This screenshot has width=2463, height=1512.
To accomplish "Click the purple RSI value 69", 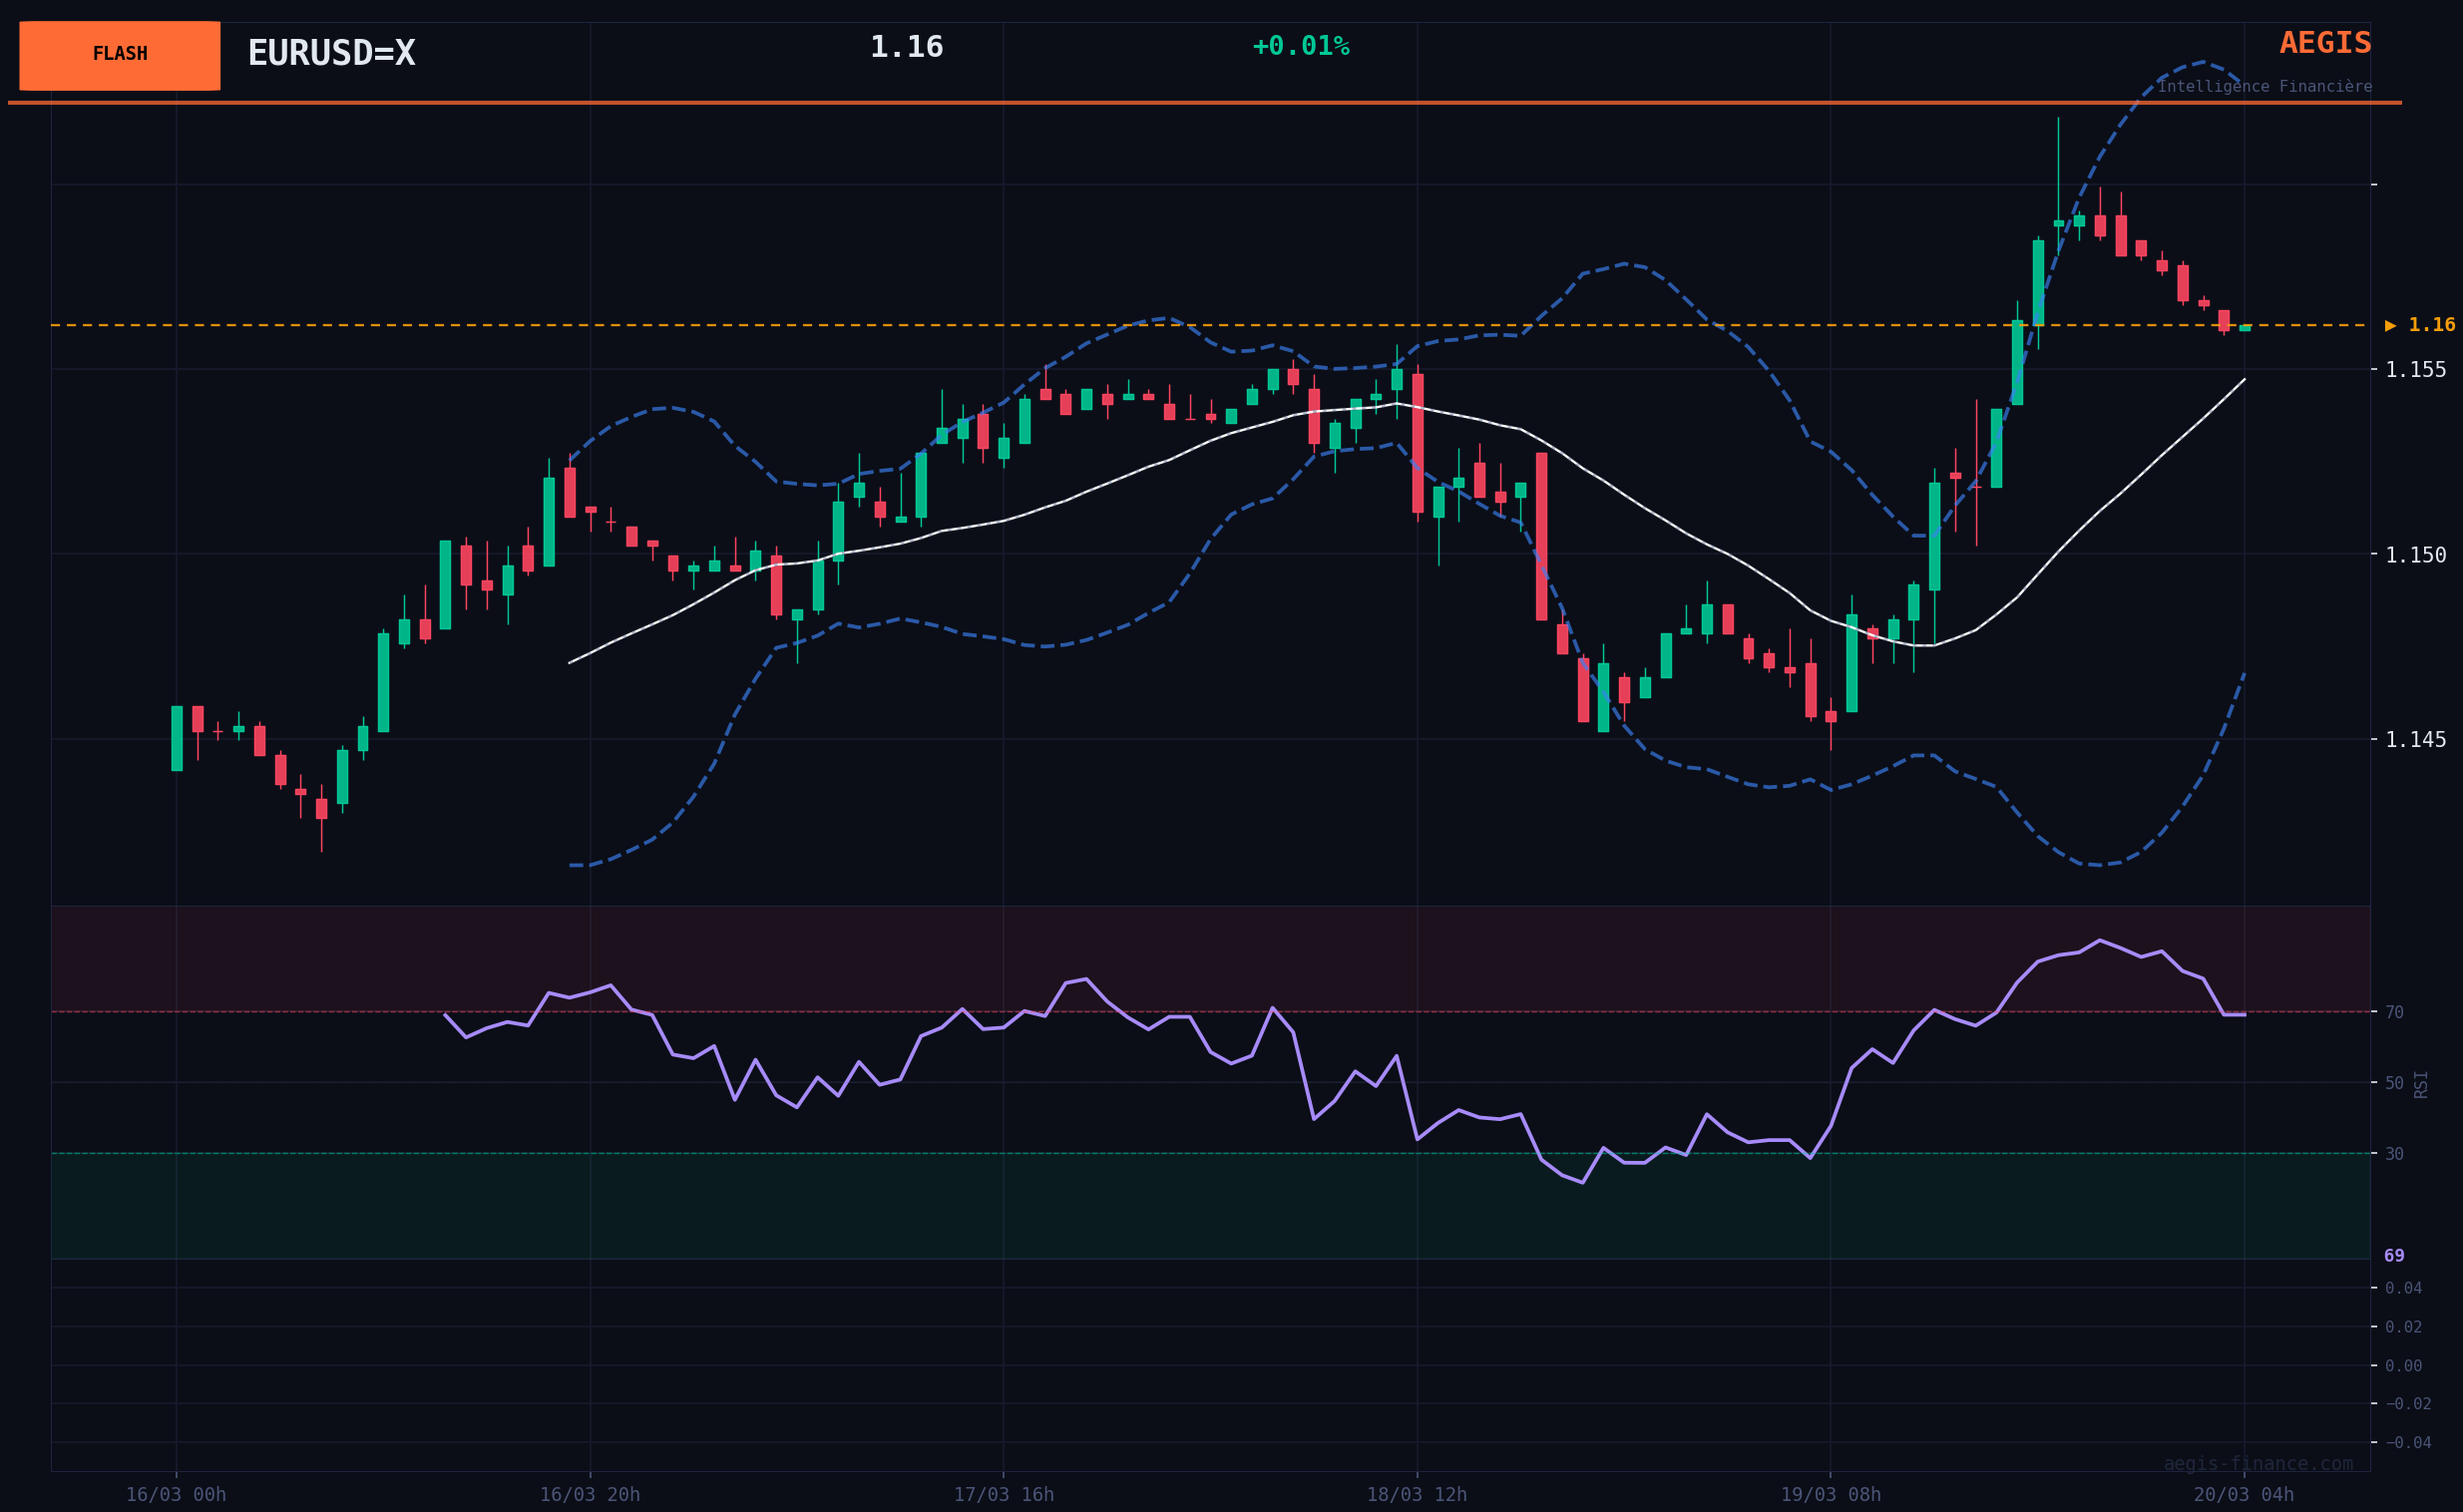I will pos(2394,1256).
